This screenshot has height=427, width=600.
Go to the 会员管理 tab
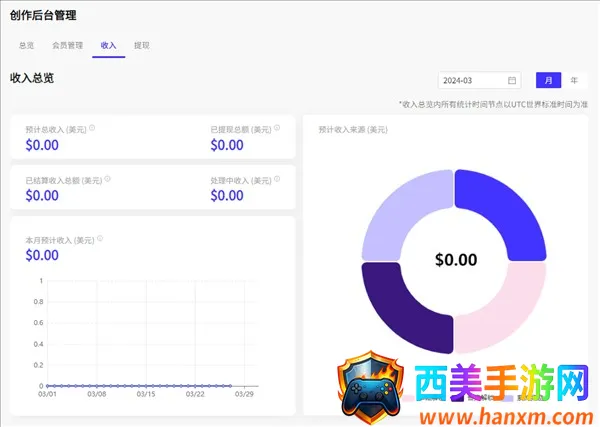coord(68,45)
